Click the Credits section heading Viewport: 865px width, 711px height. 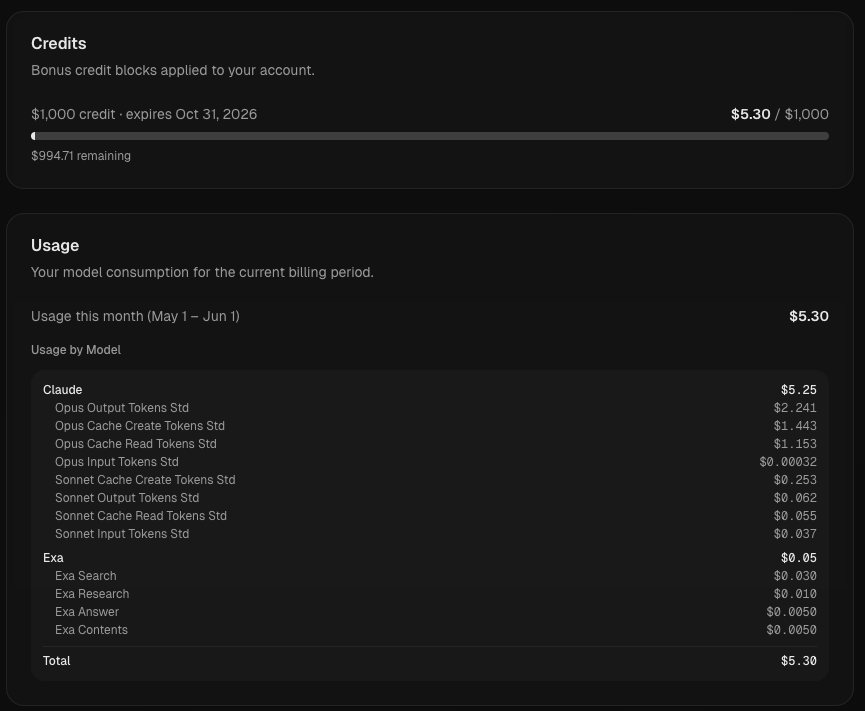tap(58, 44)
